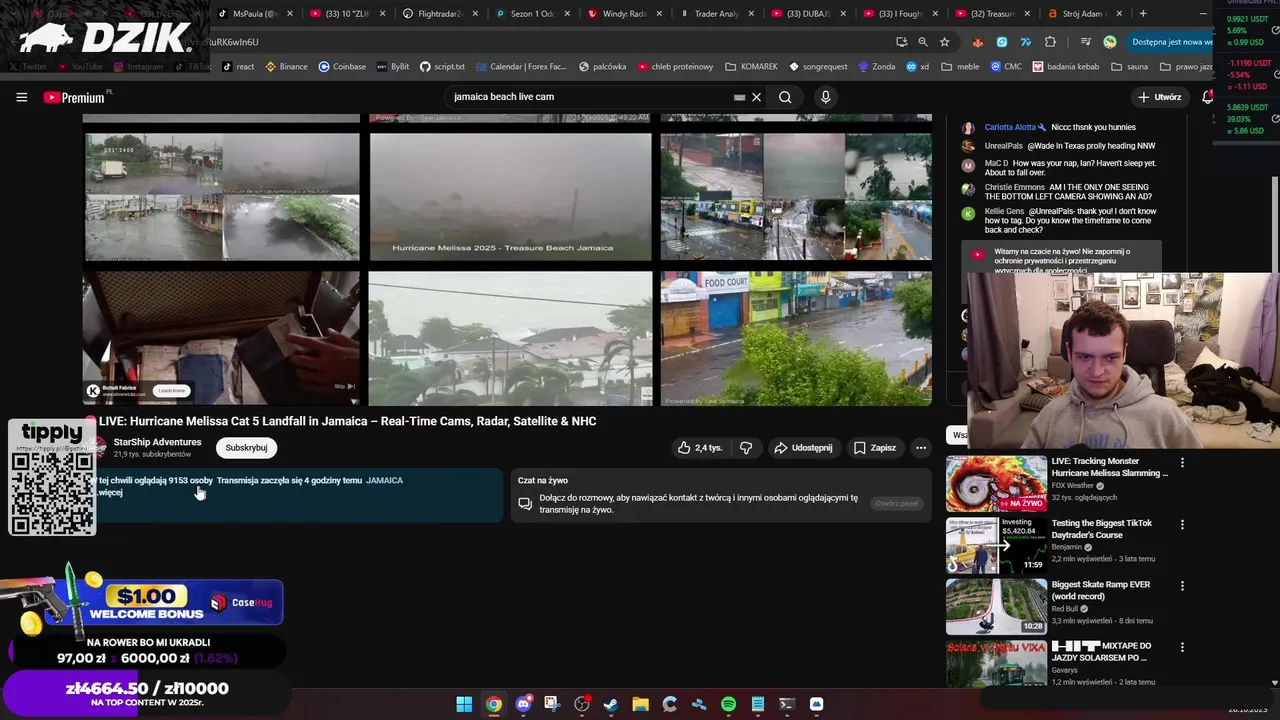Open options for FOX Weather hurricane video
Screen dimensions: 1280x720
click(1182, 463)
